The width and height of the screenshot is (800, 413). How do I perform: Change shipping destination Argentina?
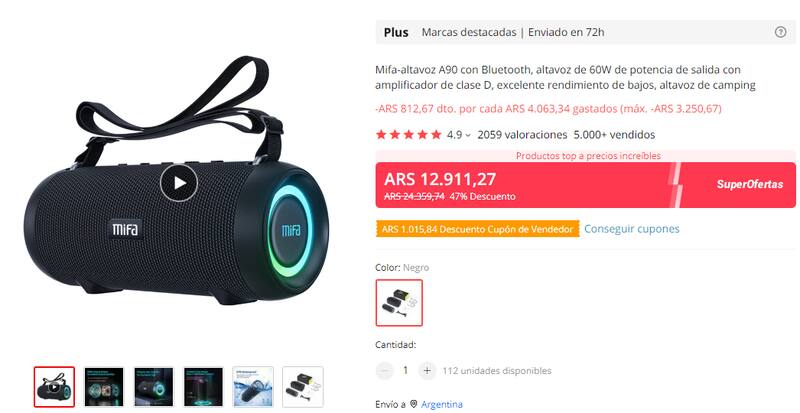[442, 404]
